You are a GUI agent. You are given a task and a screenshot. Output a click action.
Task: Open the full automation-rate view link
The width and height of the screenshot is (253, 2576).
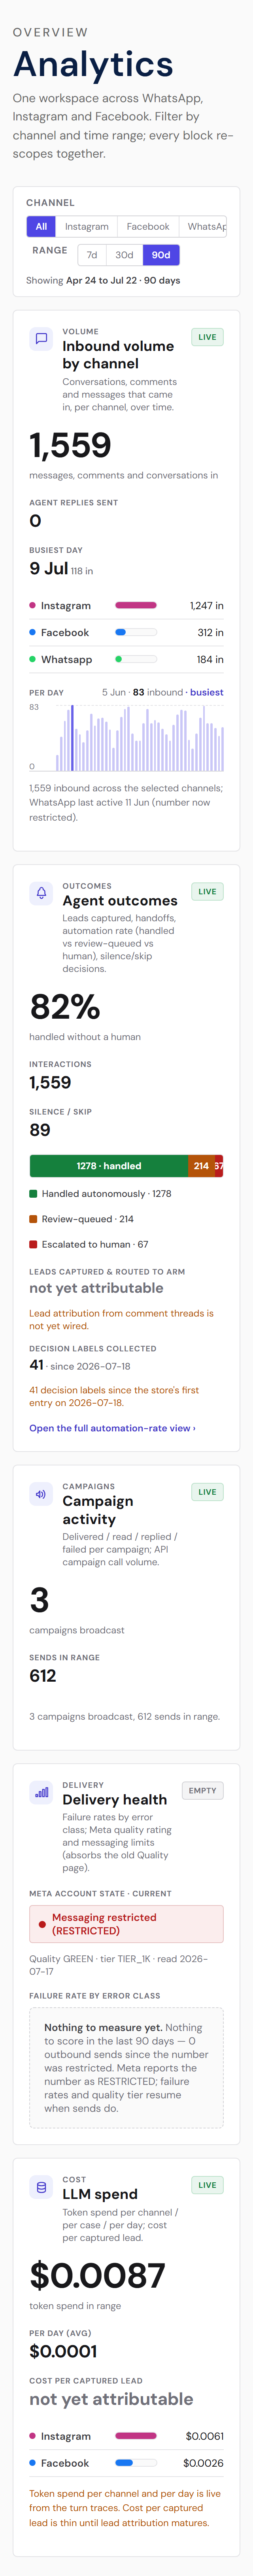tap(112, 1428)
